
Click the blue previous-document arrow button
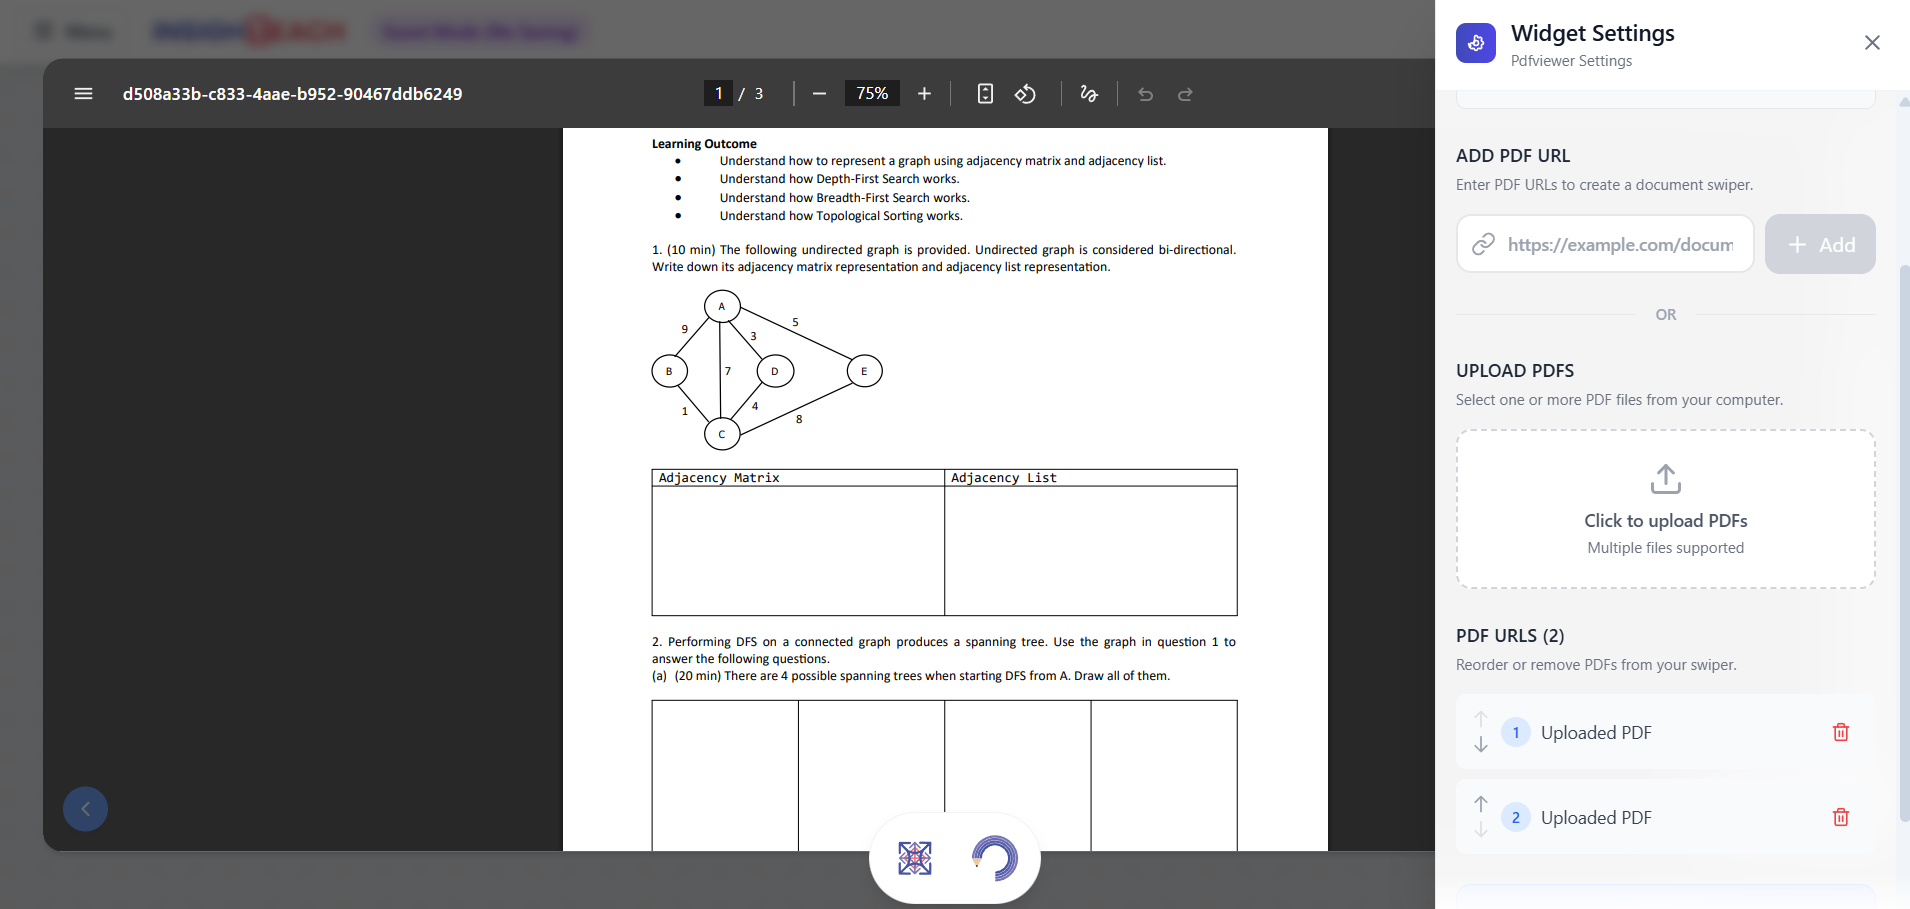tap(85, 809)
